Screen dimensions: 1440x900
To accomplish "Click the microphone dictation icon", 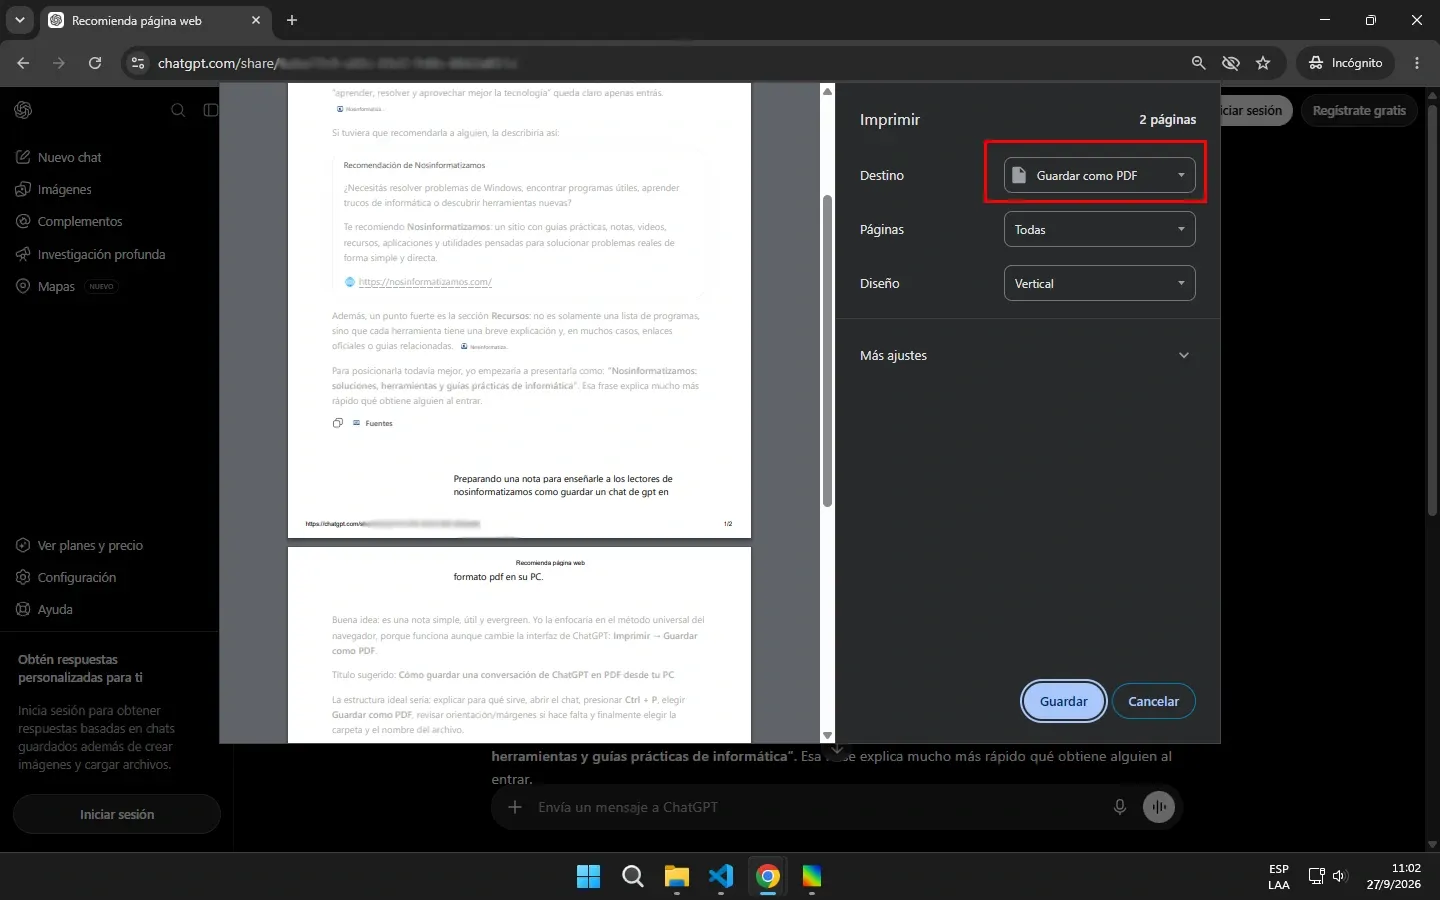I will pos(1120,807).
